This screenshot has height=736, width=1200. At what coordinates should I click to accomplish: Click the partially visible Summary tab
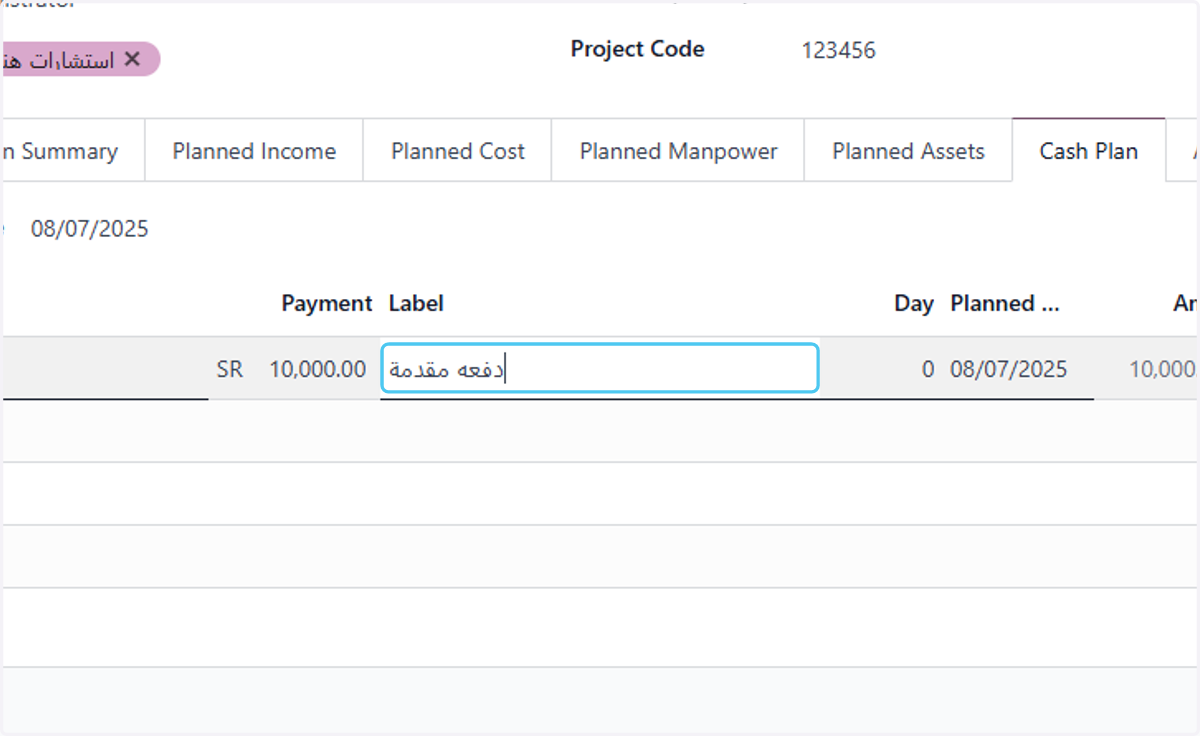coord(71,151)
